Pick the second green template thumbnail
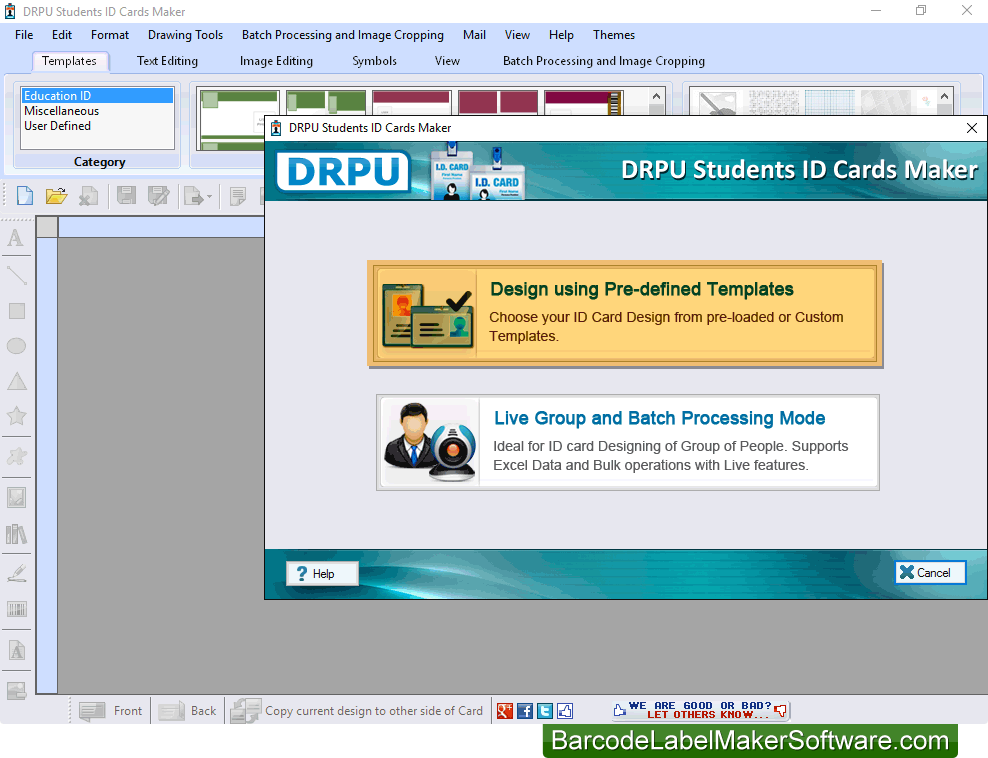988x758 pixels. pyautogui.click(x=326, y=102)
